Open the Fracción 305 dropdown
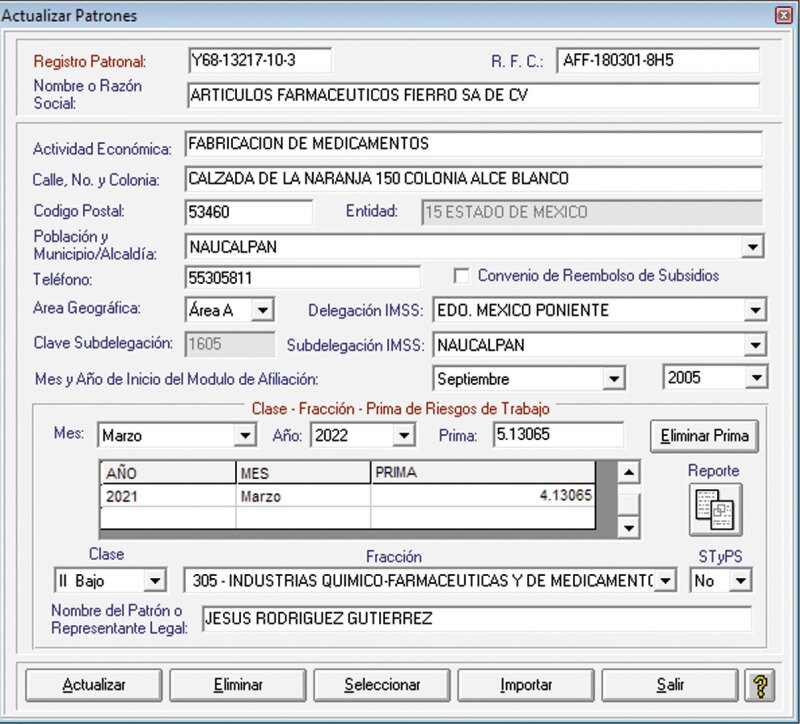The width and height of the screenshot is (800, 724). [x=666, y=581]
